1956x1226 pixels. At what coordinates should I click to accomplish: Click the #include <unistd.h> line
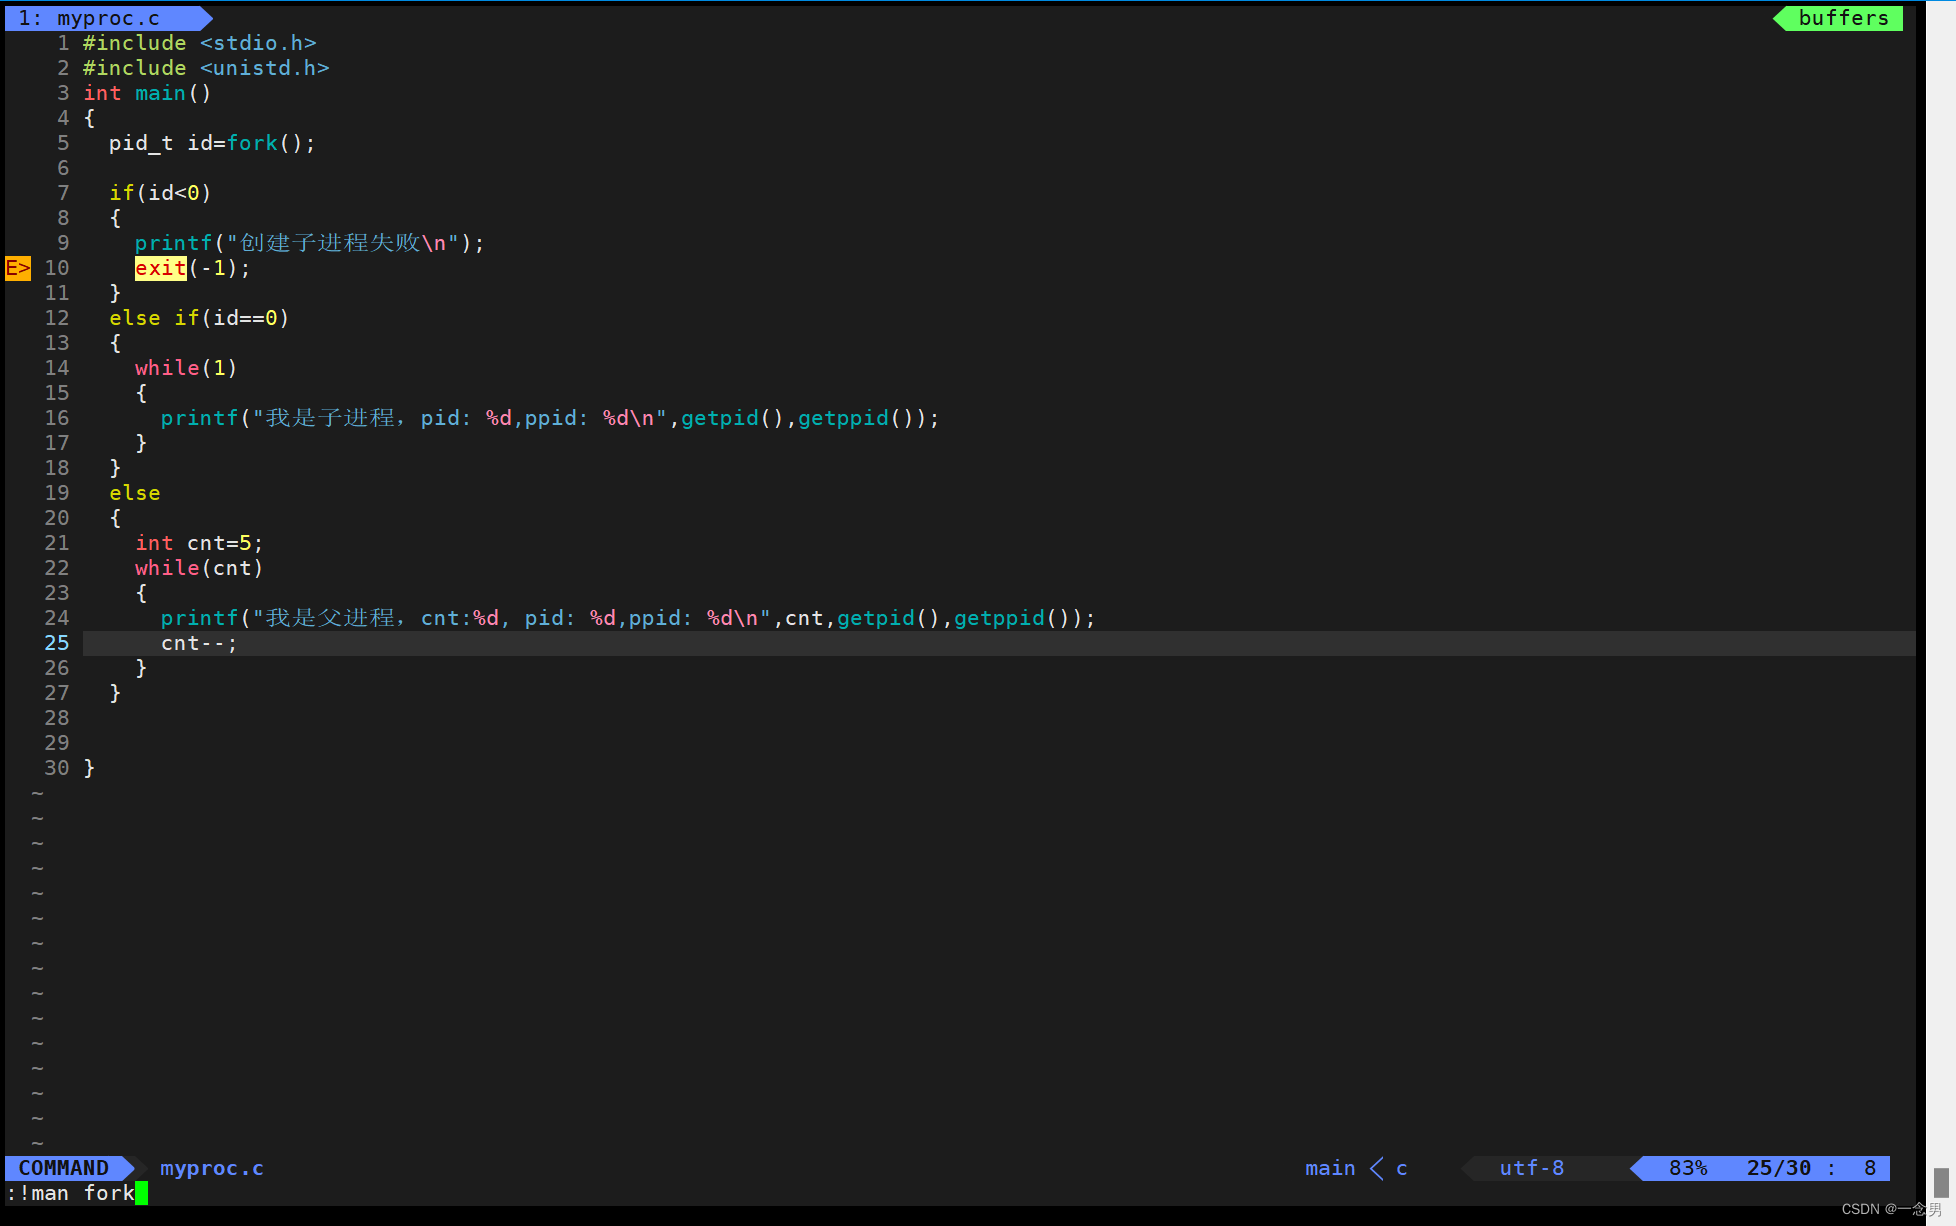click(205, 68)
